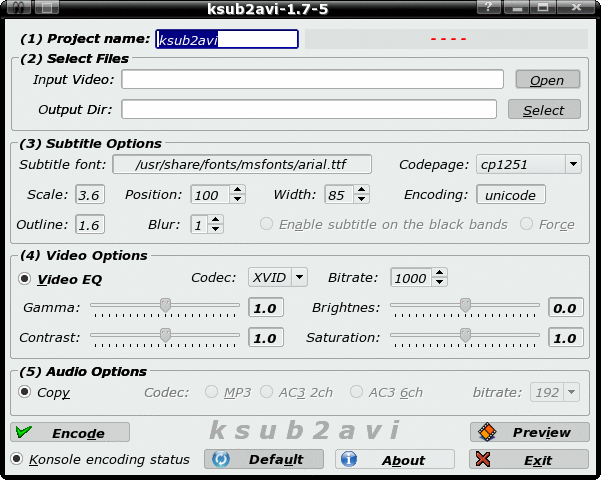Screen dimensions: 601x480
Task: Click the red X Exit icon
Action: point(483,459)
